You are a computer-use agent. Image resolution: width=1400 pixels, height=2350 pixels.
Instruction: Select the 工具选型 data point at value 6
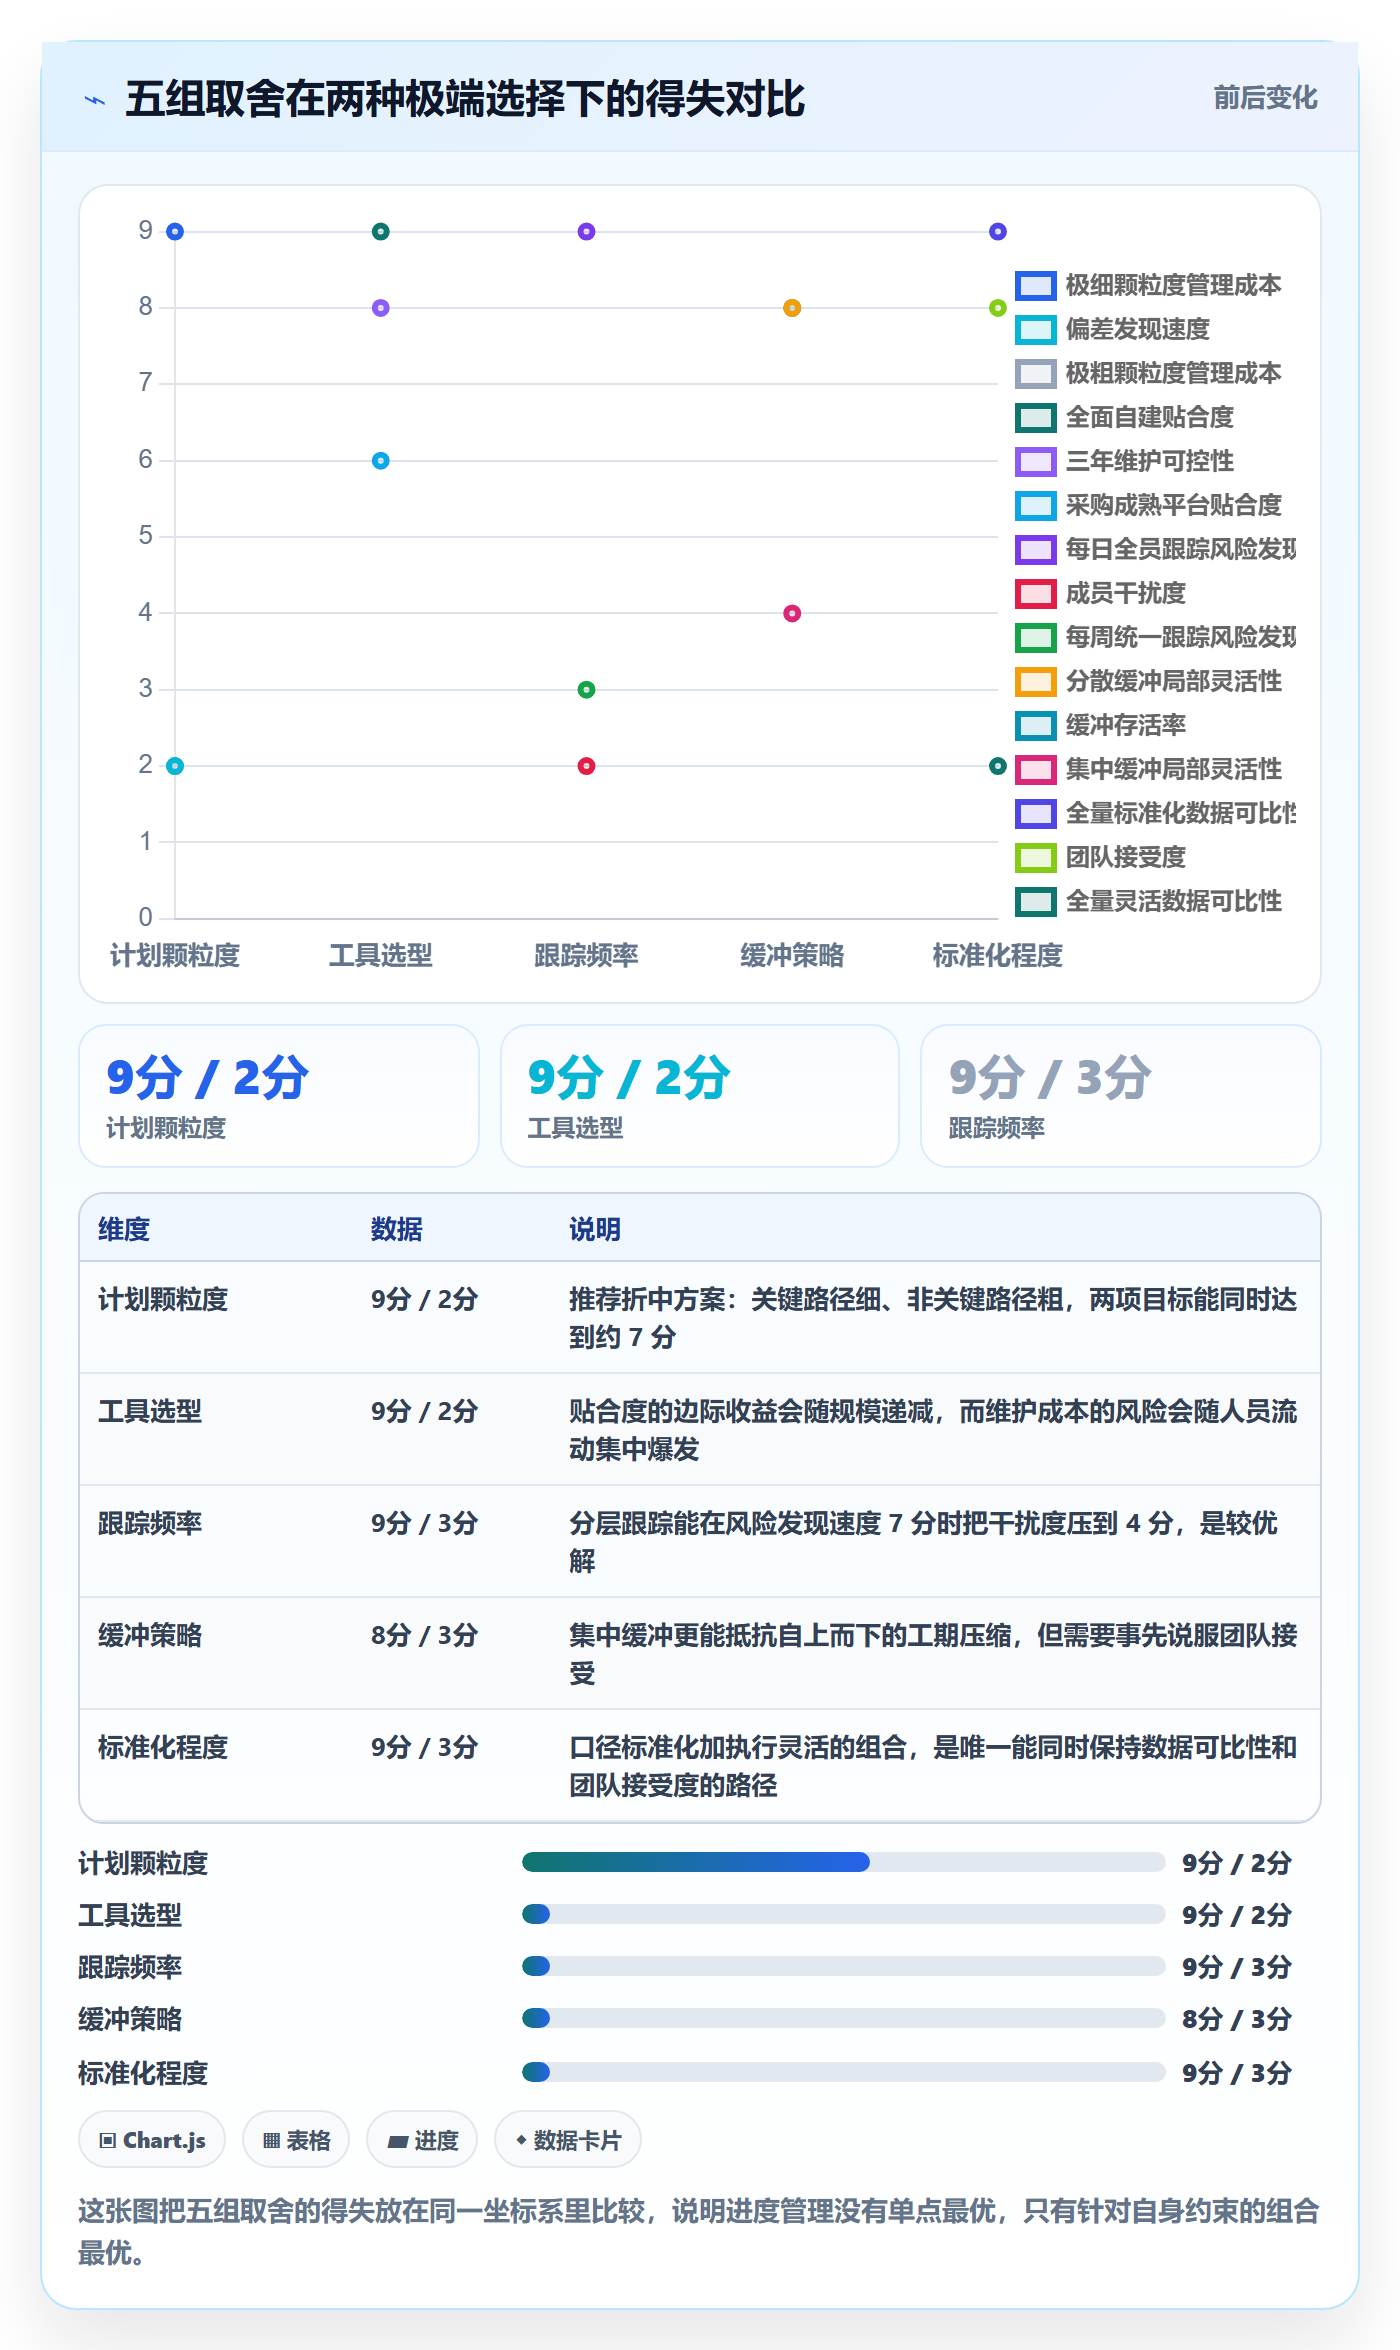(381, 461)
